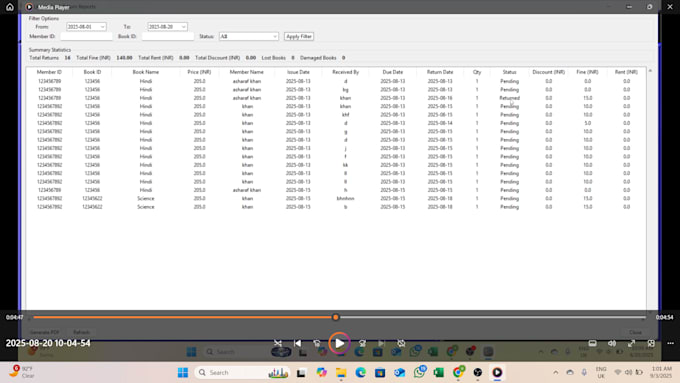The image size is (680, 383).
Task: Click the Return Date column header
Action: 440,72
